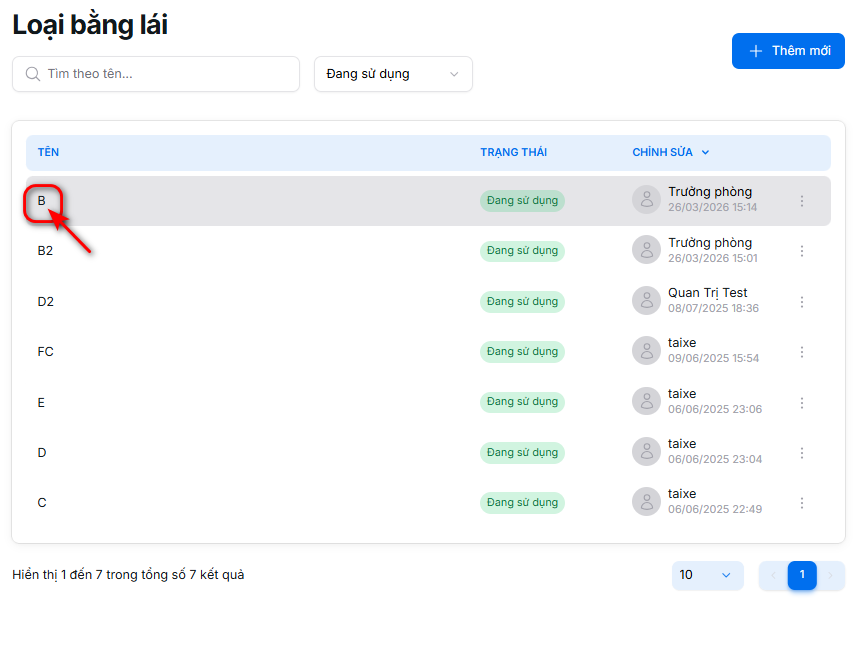Open the three-dot menu for row FC
Viewport: 868px width, 649px height.
[801, 352]
